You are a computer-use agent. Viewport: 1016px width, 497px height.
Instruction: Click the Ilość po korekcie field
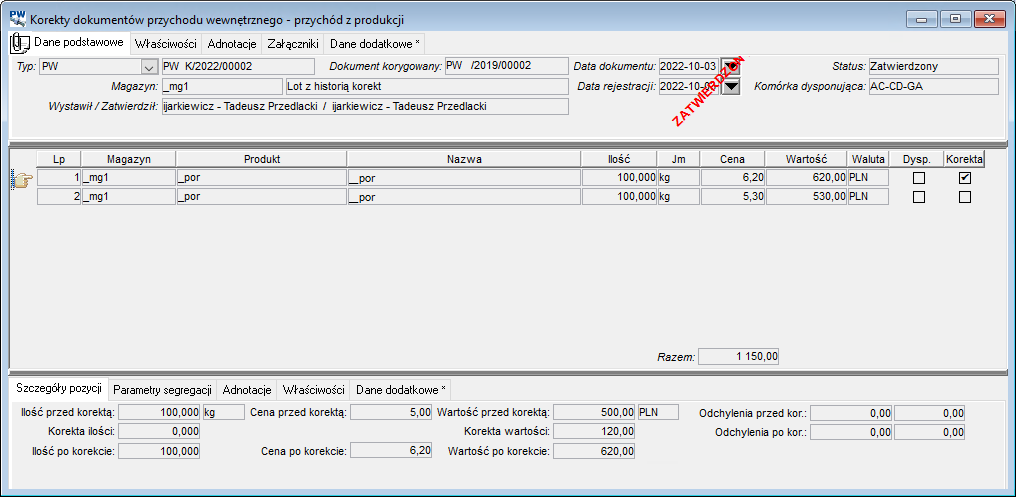coord(159,451)
